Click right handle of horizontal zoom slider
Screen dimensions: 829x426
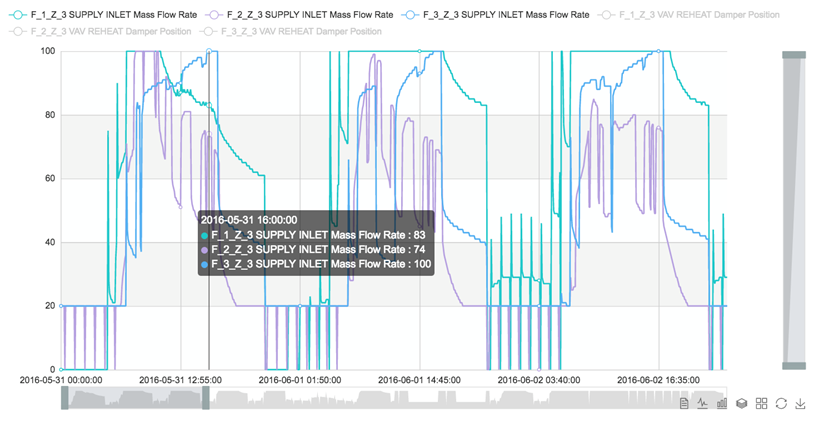[x=207, y=398]
